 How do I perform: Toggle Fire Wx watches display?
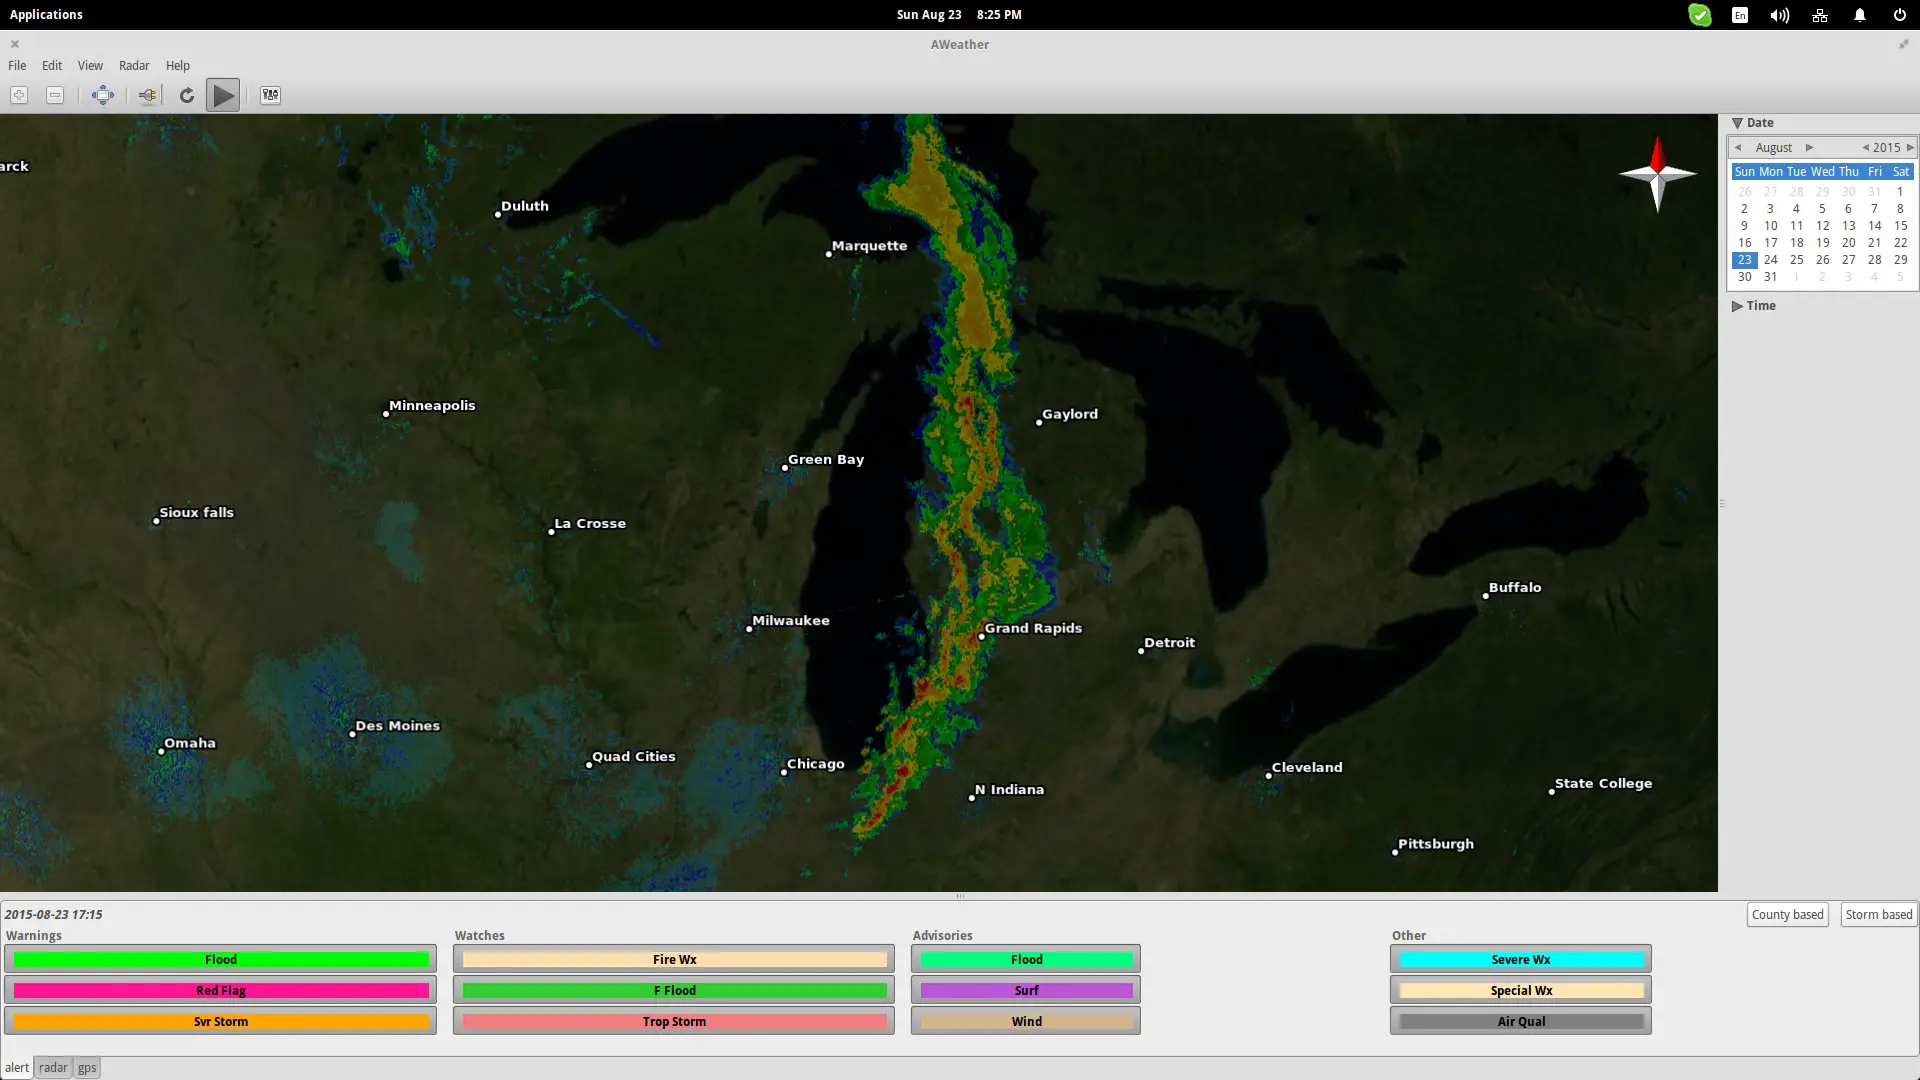pyautogui.click(x=674, y=960)
